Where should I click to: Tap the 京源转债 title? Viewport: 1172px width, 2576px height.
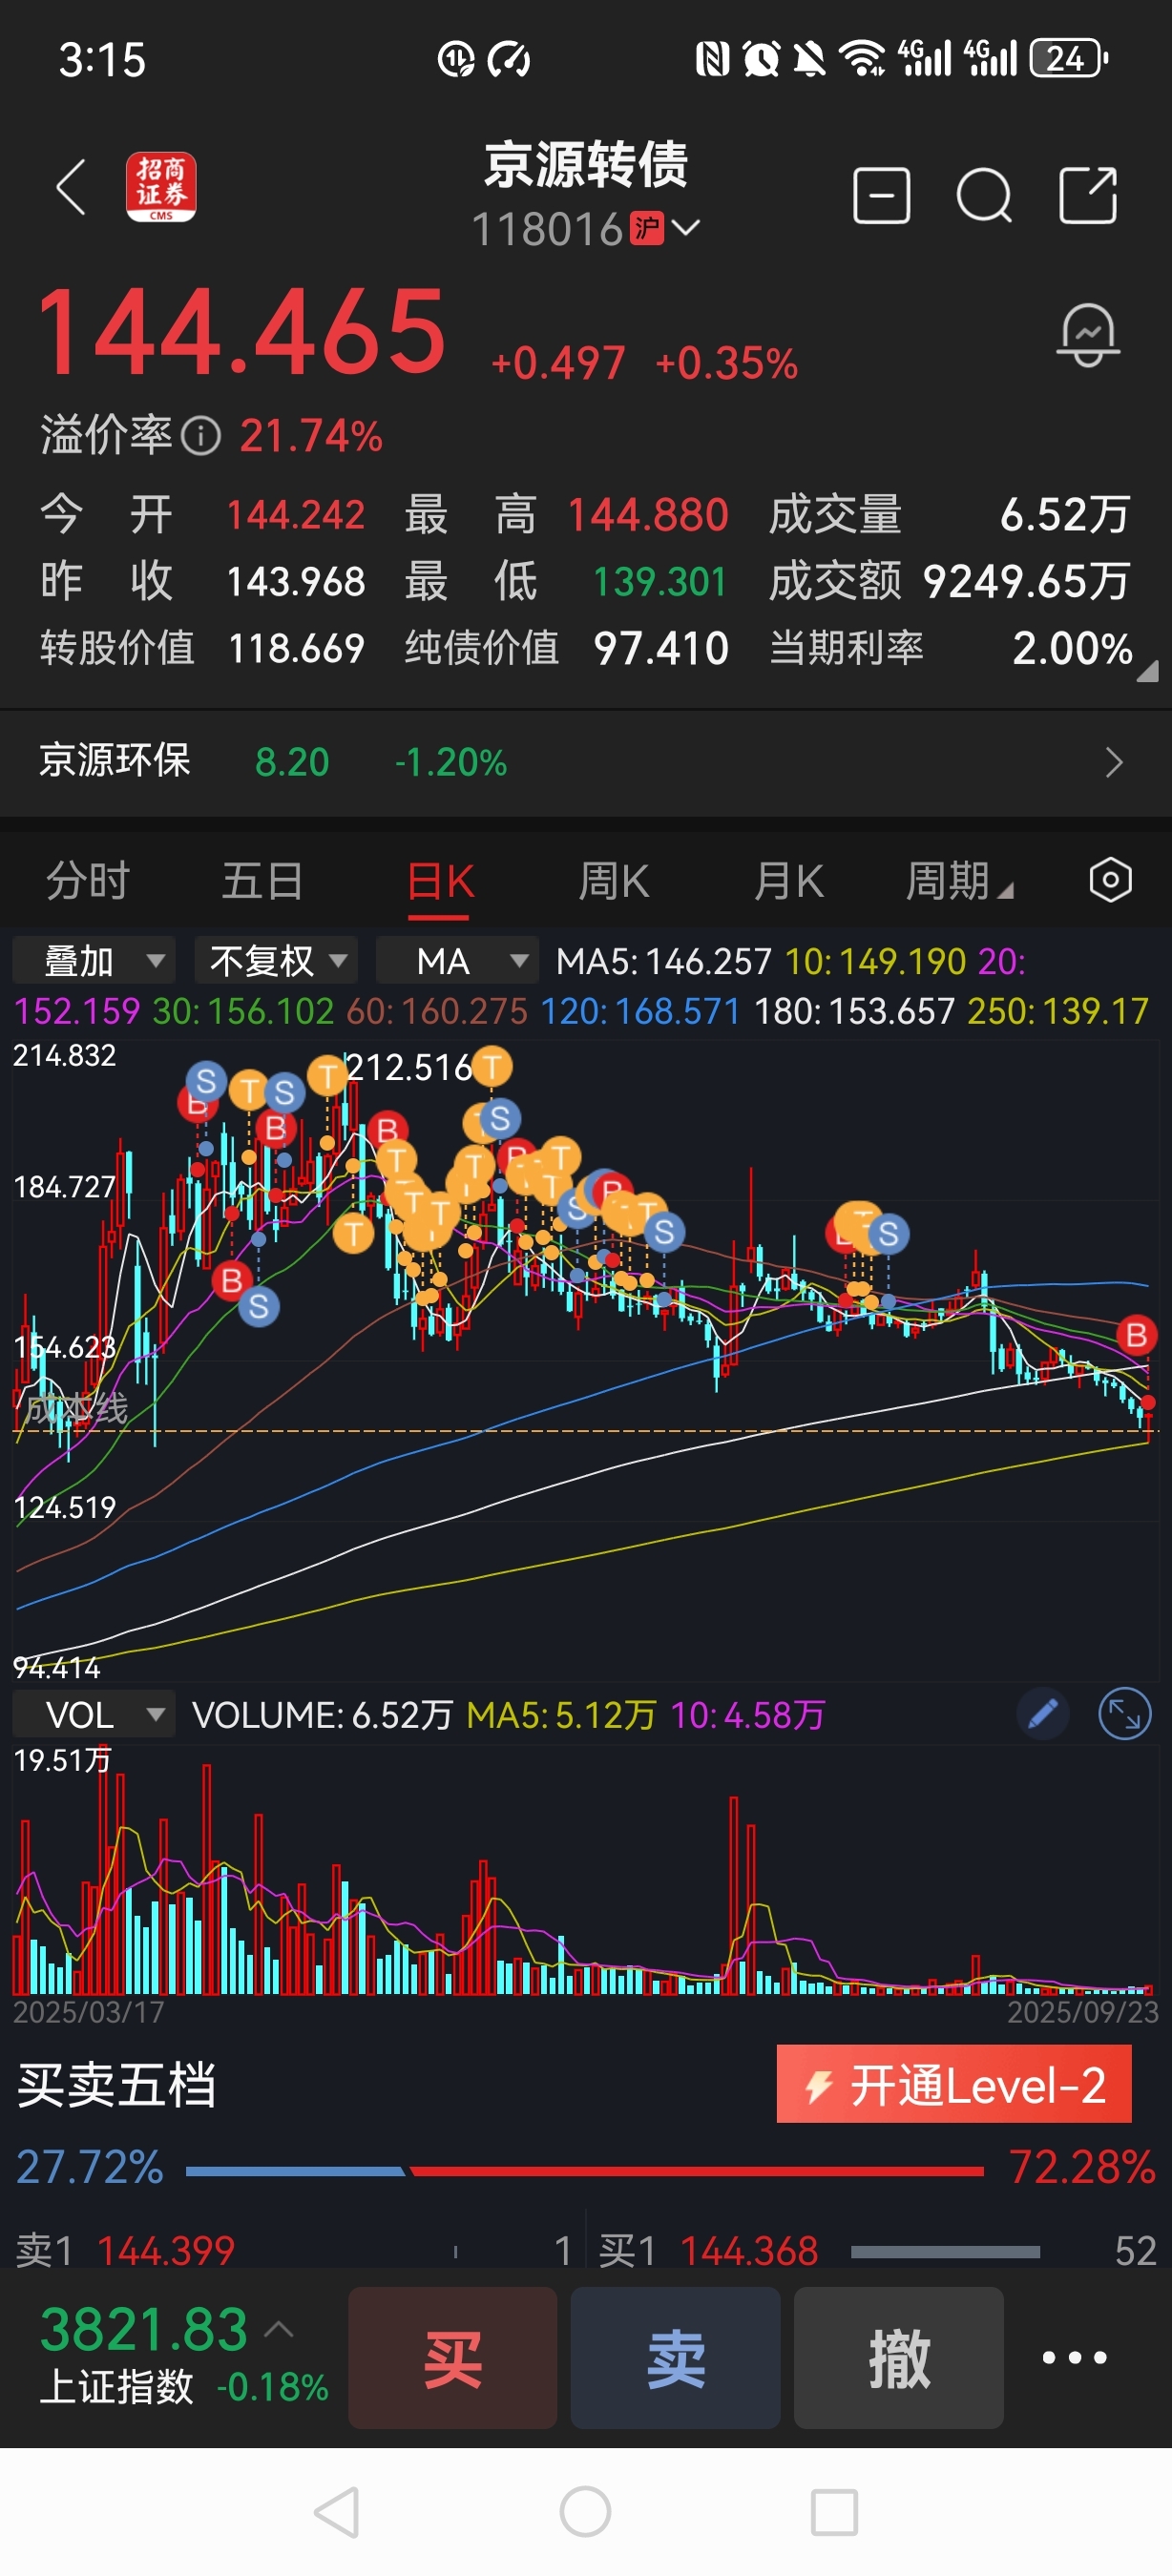pyautogui.click(x=586, y=165)
